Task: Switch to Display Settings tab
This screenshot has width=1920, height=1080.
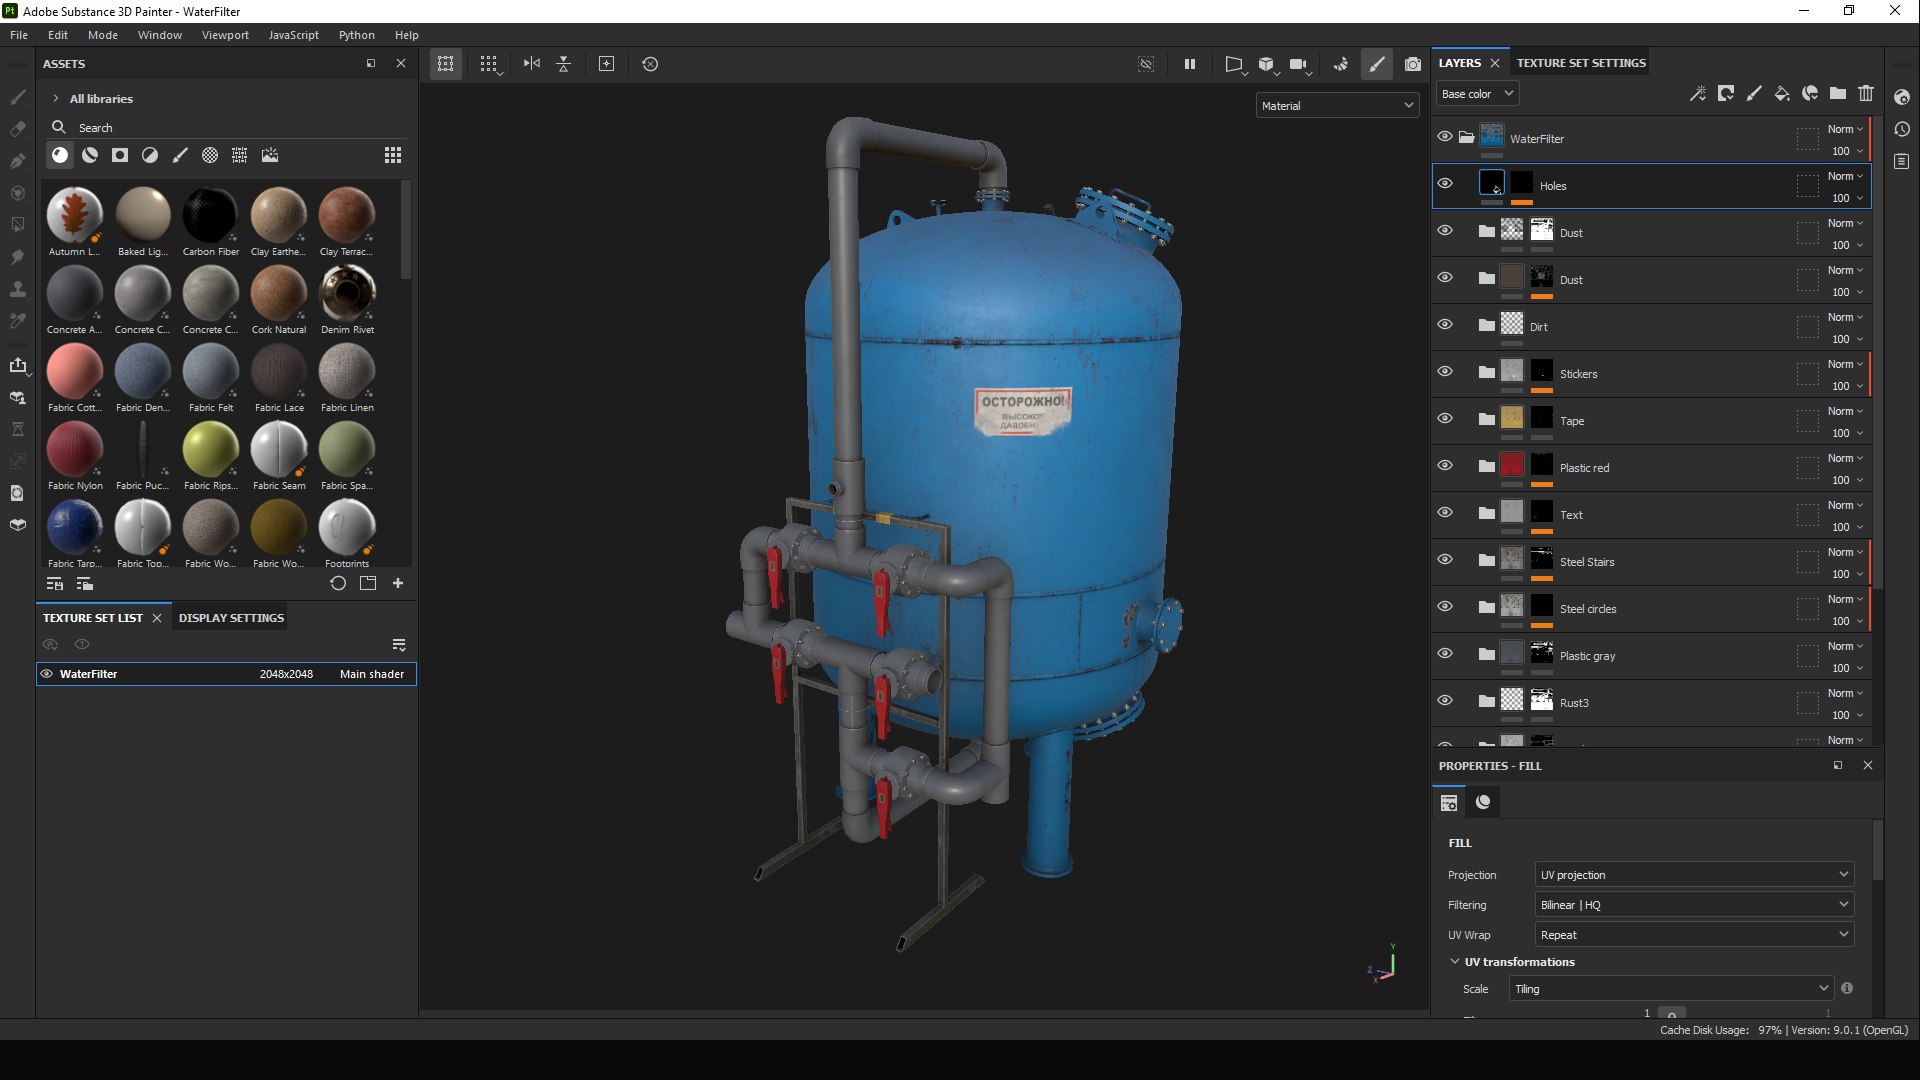Action: coord(231,618)
